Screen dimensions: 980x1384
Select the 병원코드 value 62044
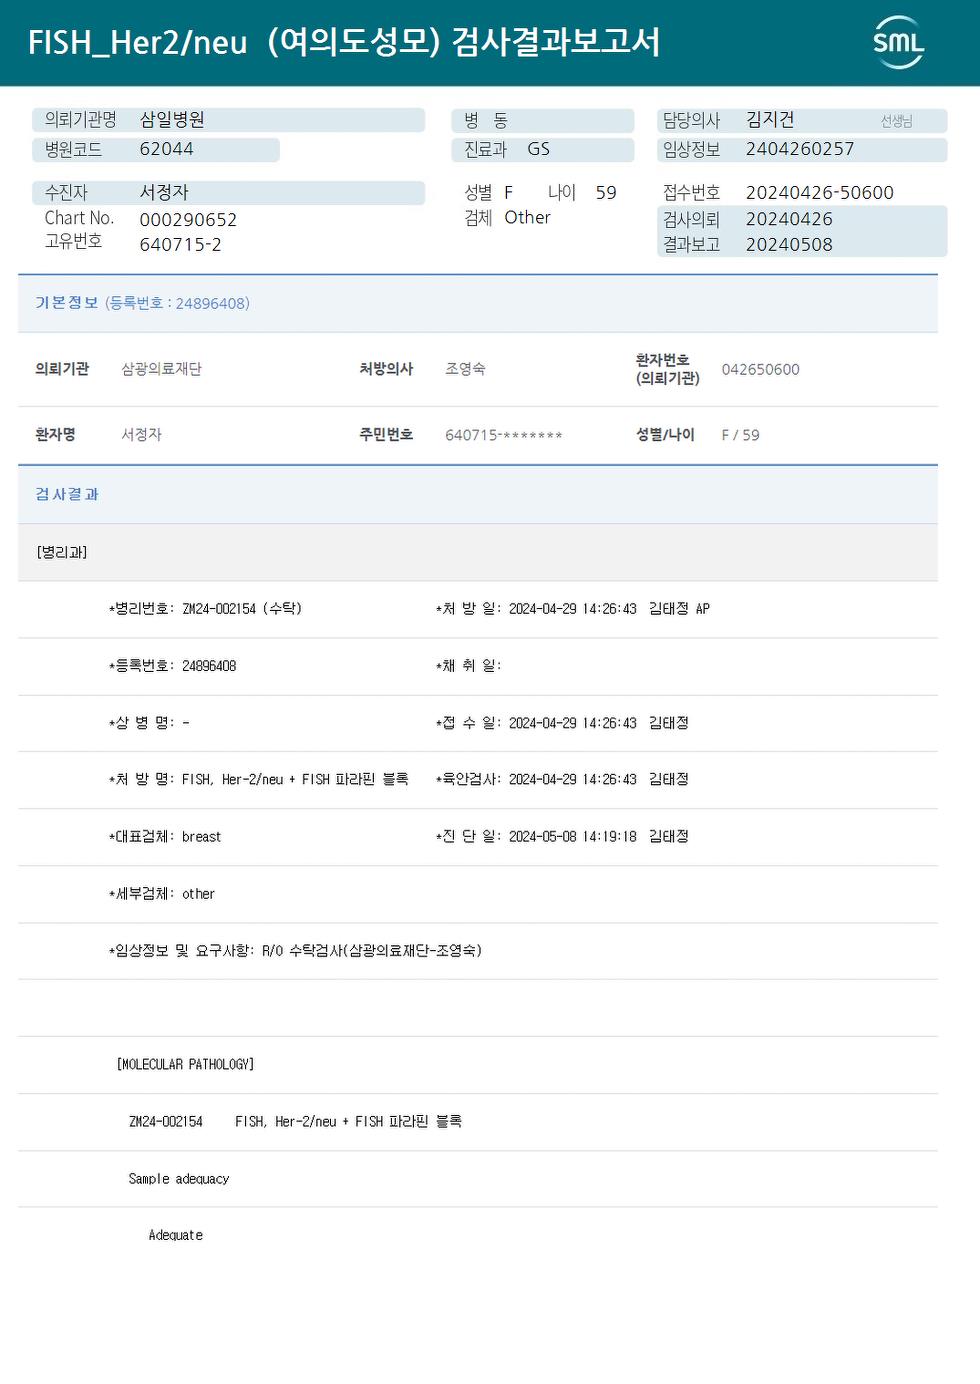166,149
